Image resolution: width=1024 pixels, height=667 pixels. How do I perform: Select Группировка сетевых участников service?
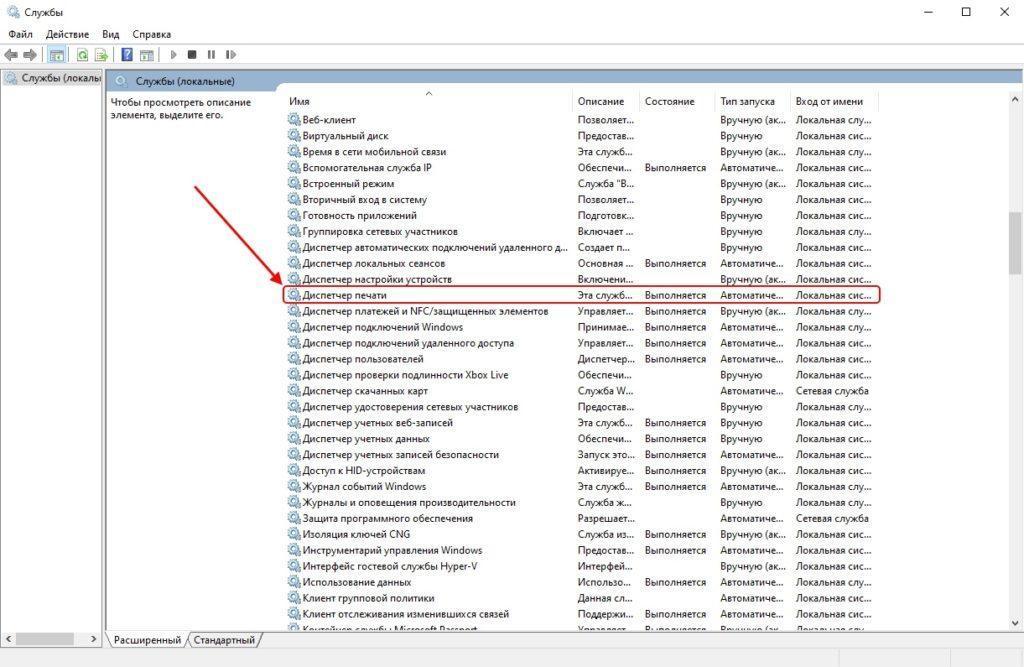tap(380, 232)
